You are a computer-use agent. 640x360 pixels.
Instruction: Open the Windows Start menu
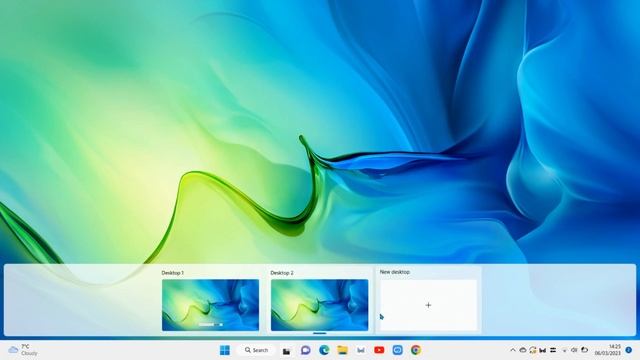tap(224, 350)
